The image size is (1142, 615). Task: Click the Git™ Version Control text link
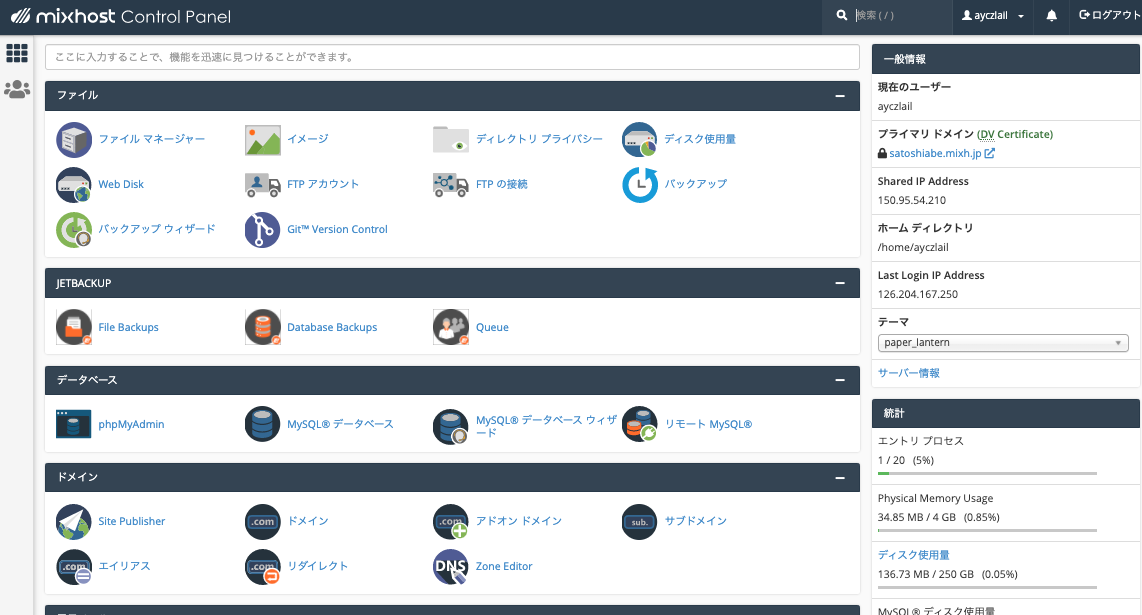337,230
